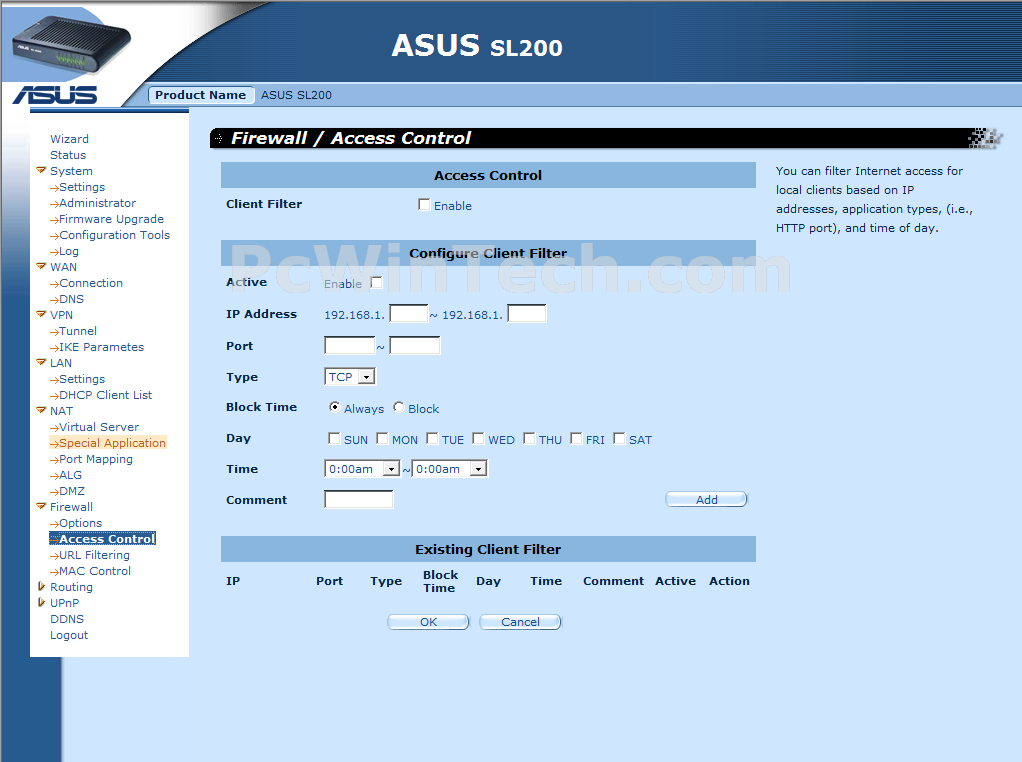Screen dimensions: 1022x762
Task: Open the Status page
Action: coord(68,155)
